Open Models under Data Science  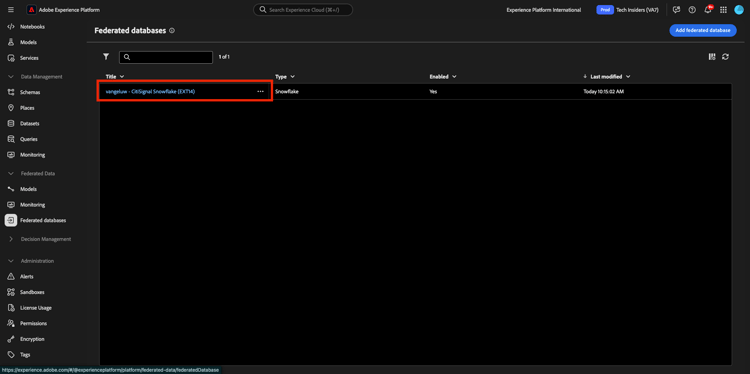[28, 42]
